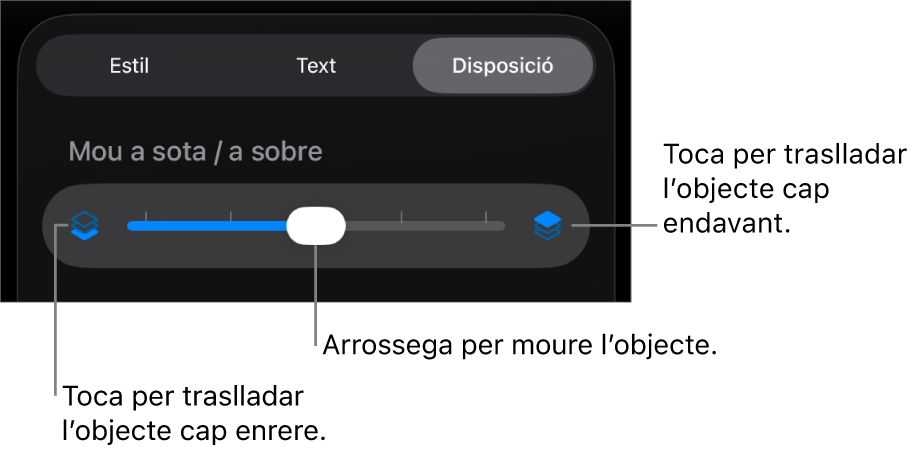Click the callout line under slider thumb
Screen dimensions: 915x455
coord(316,297)
